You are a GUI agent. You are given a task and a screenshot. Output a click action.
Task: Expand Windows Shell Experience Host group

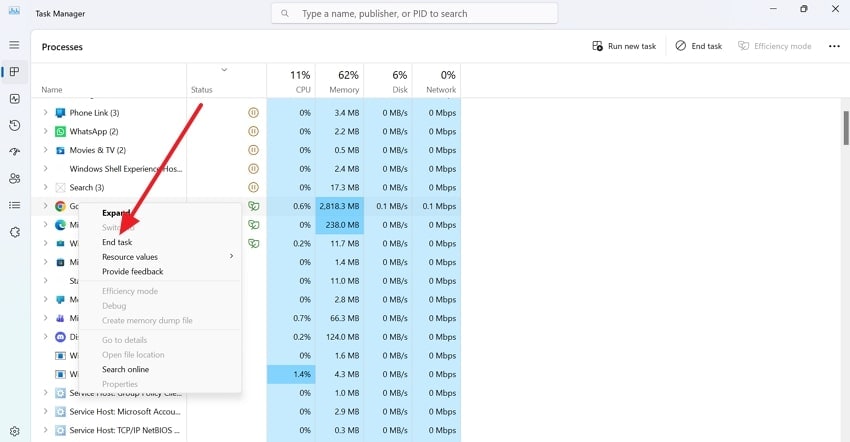click(x=46, y=169)
